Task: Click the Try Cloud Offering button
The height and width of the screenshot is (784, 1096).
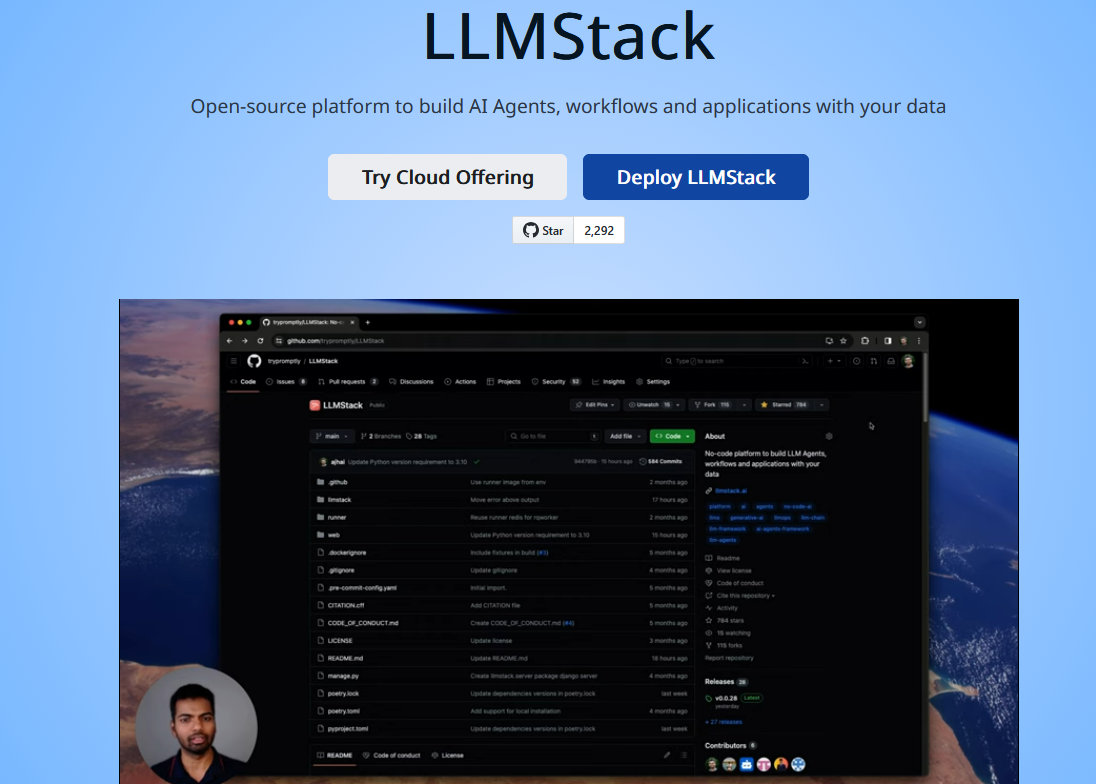Action: click(447, 176)
